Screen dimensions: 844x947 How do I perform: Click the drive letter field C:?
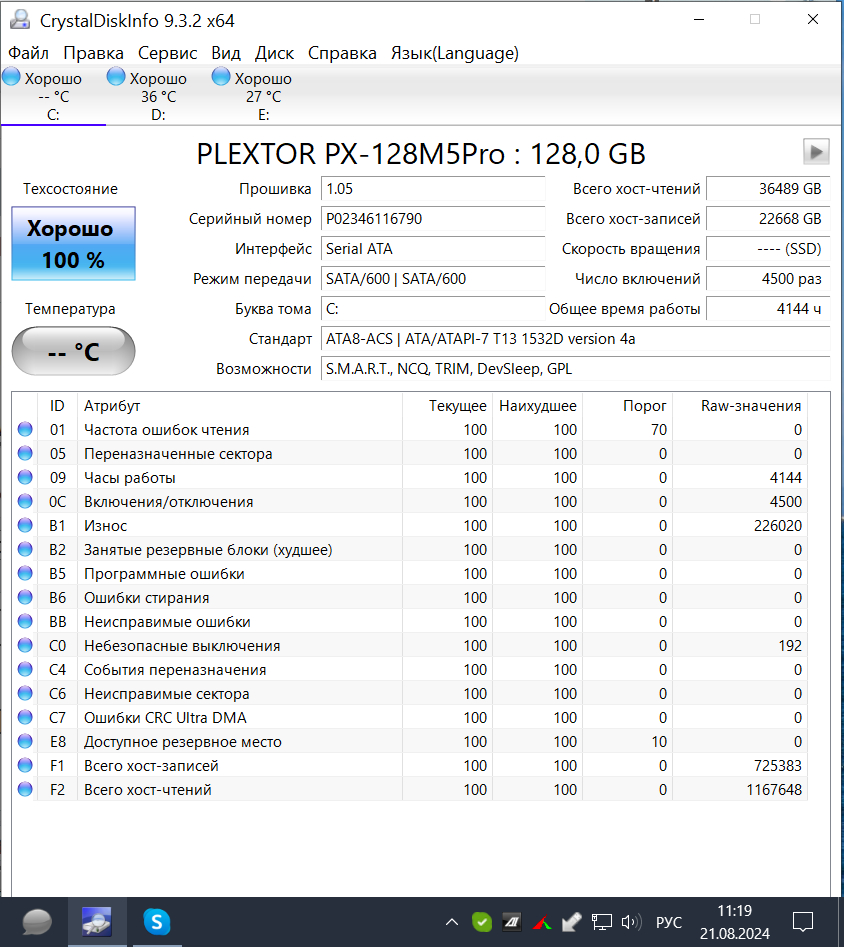(433, 309)
